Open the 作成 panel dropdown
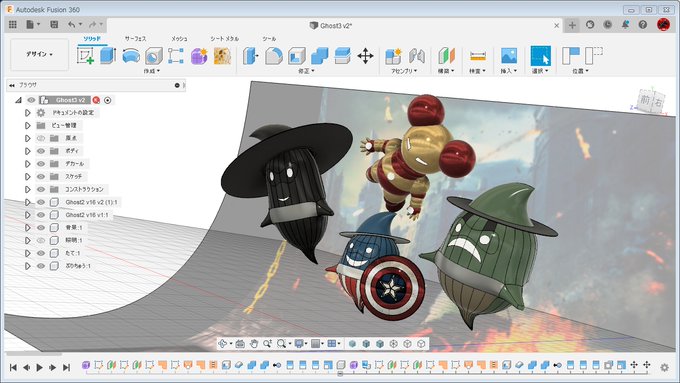 coord(152,71)
